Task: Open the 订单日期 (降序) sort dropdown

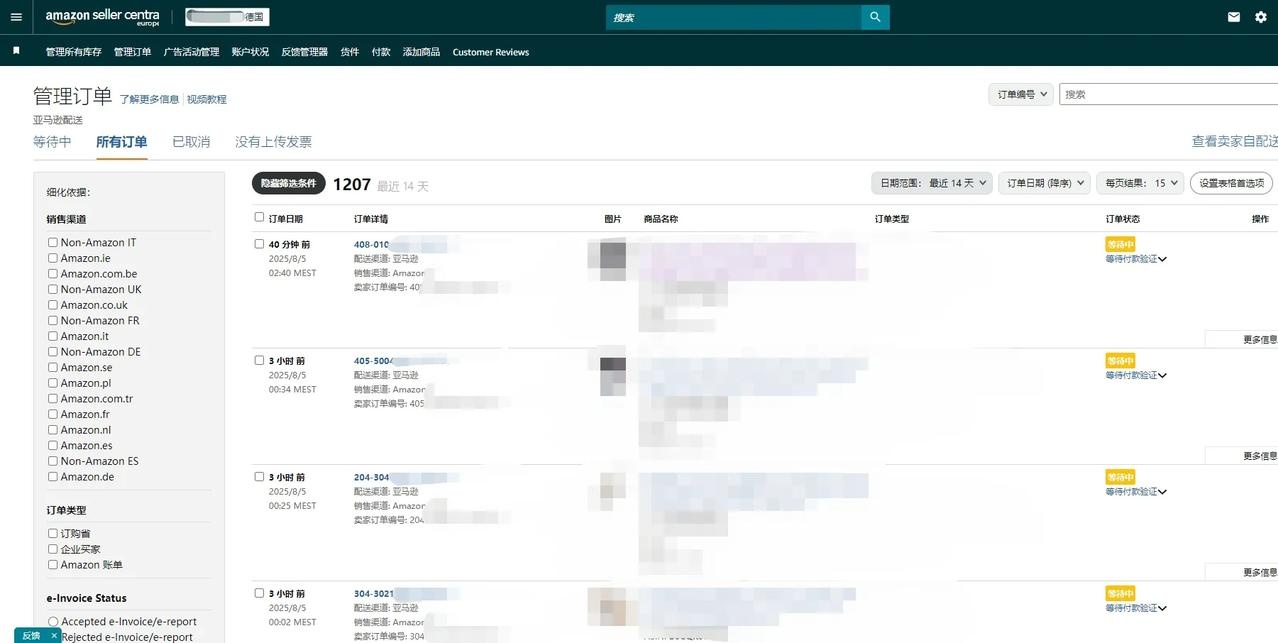Action: (x=1045, y=183)
